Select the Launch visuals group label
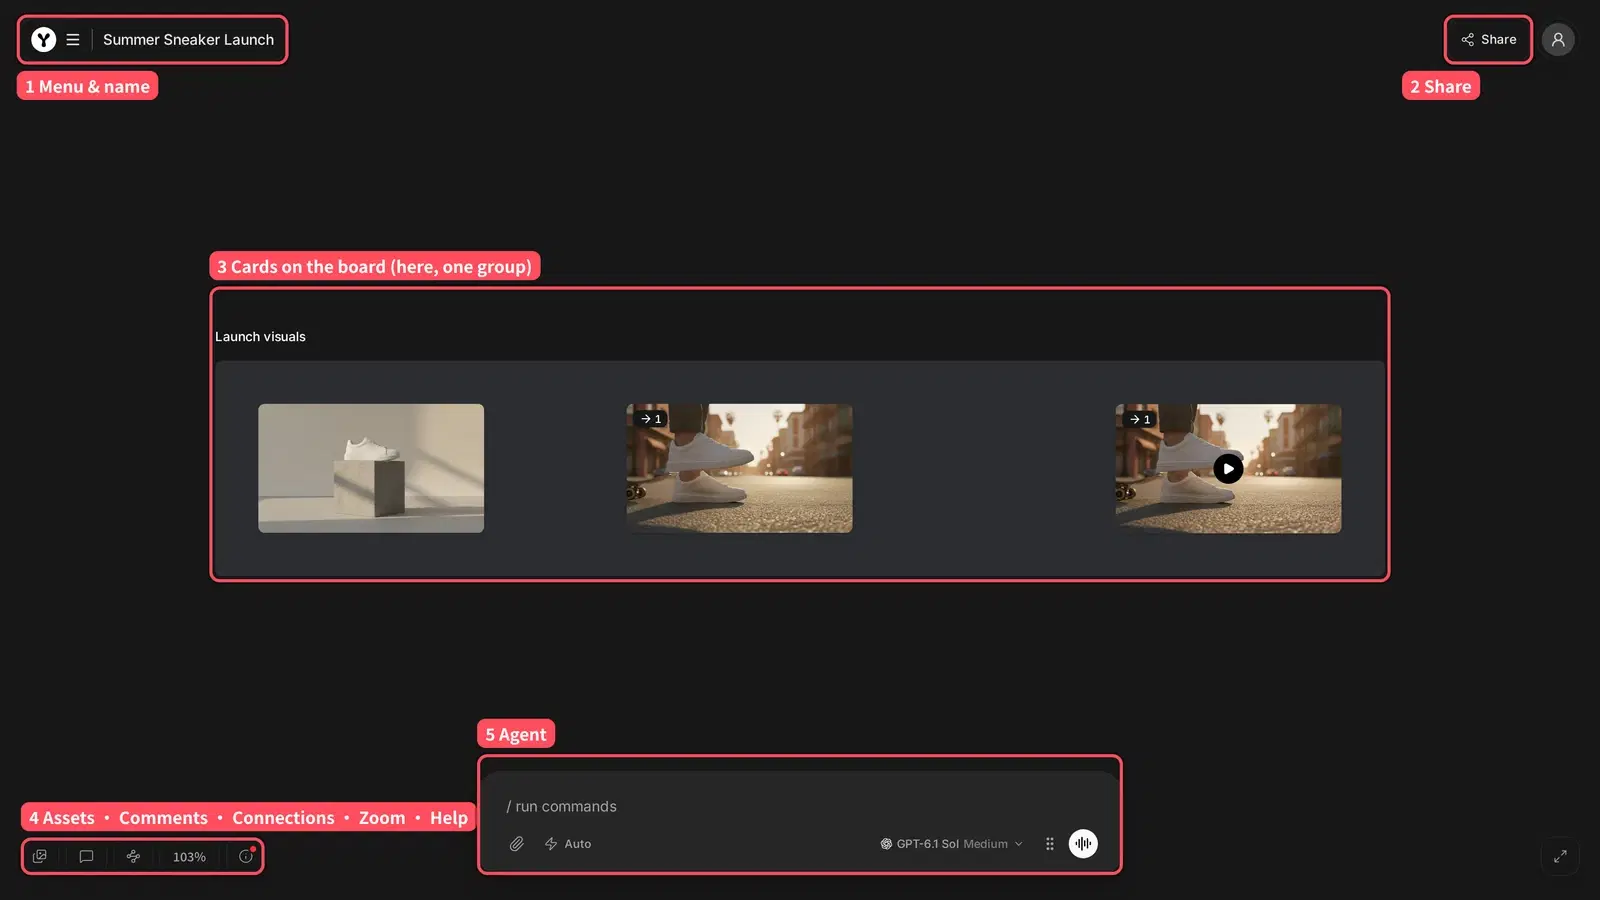Viewport: 1600px width, 900px height. point(260,337)
